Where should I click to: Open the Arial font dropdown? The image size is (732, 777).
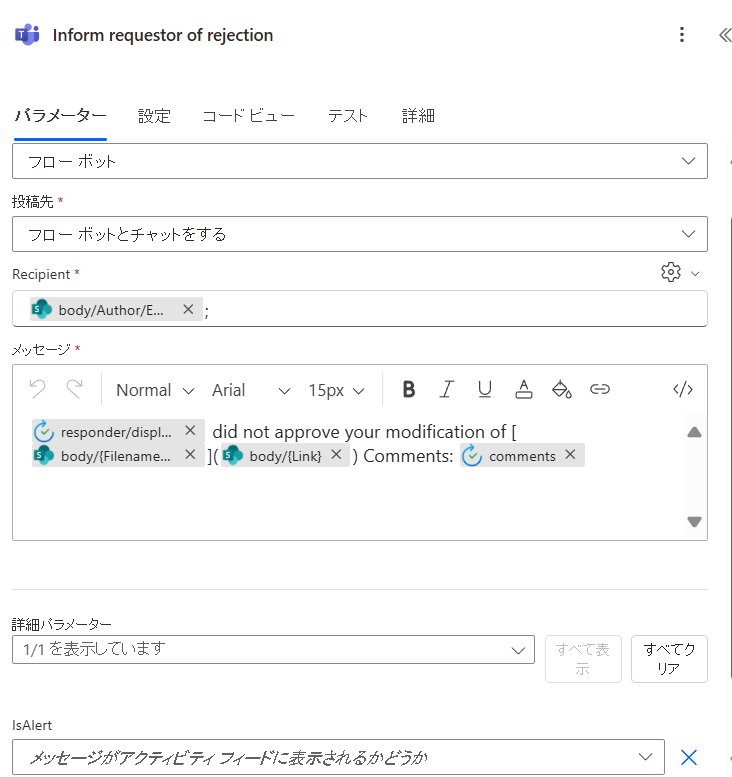[251, 390]
